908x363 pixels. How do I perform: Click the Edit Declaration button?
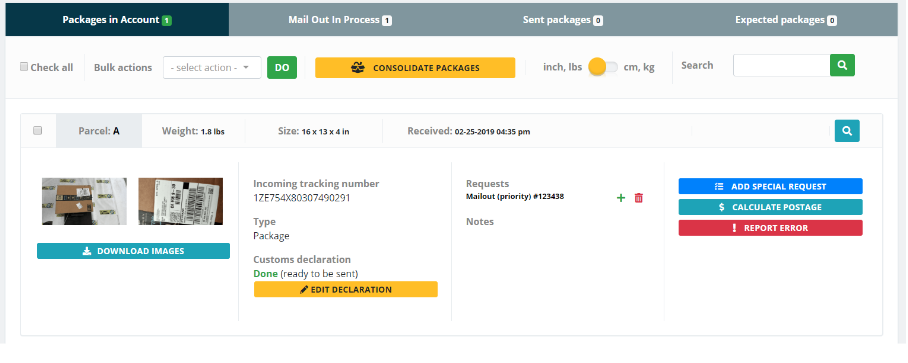click(346, 289)
